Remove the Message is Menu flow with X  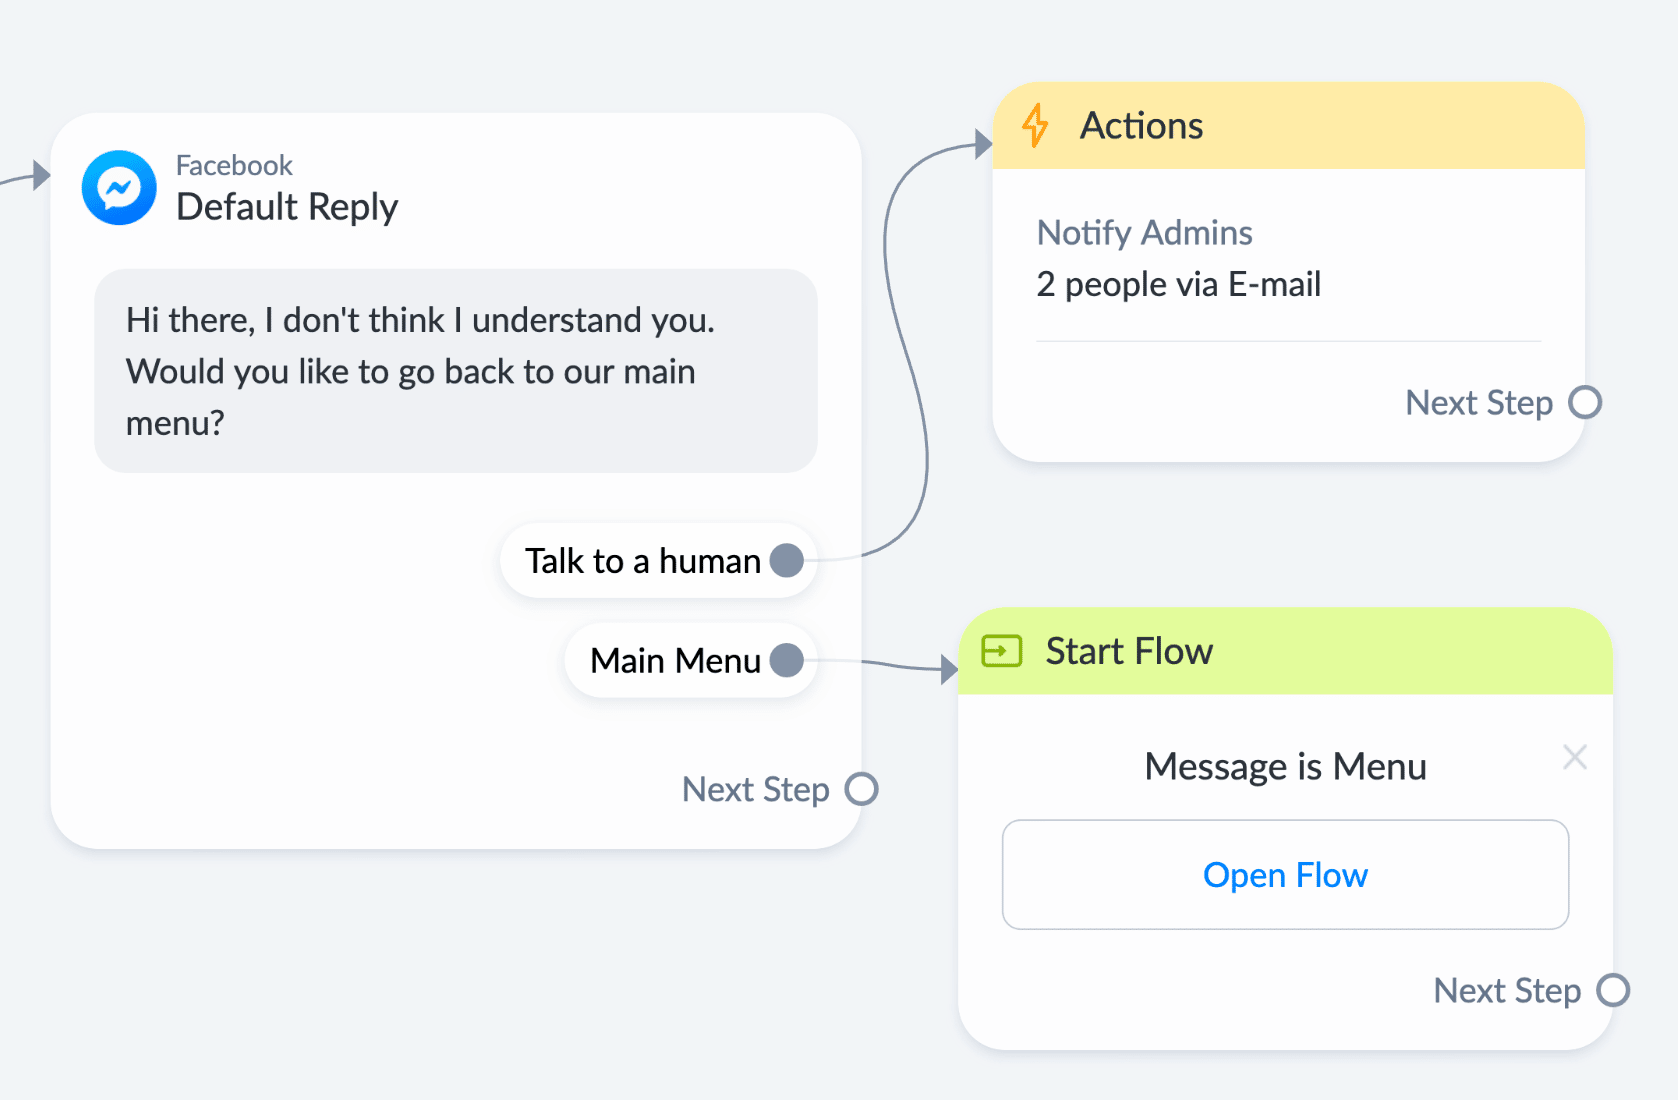pos(1575,757)
